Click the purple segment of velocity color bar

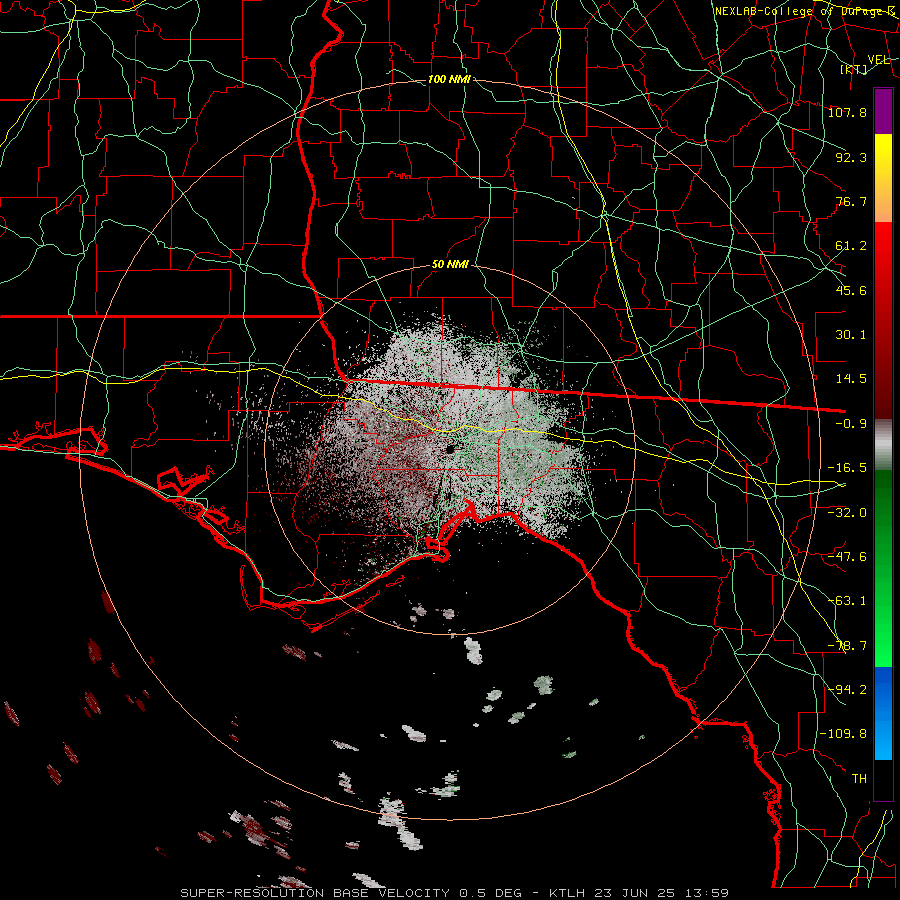pyautogui.click(x=883, y=111)
